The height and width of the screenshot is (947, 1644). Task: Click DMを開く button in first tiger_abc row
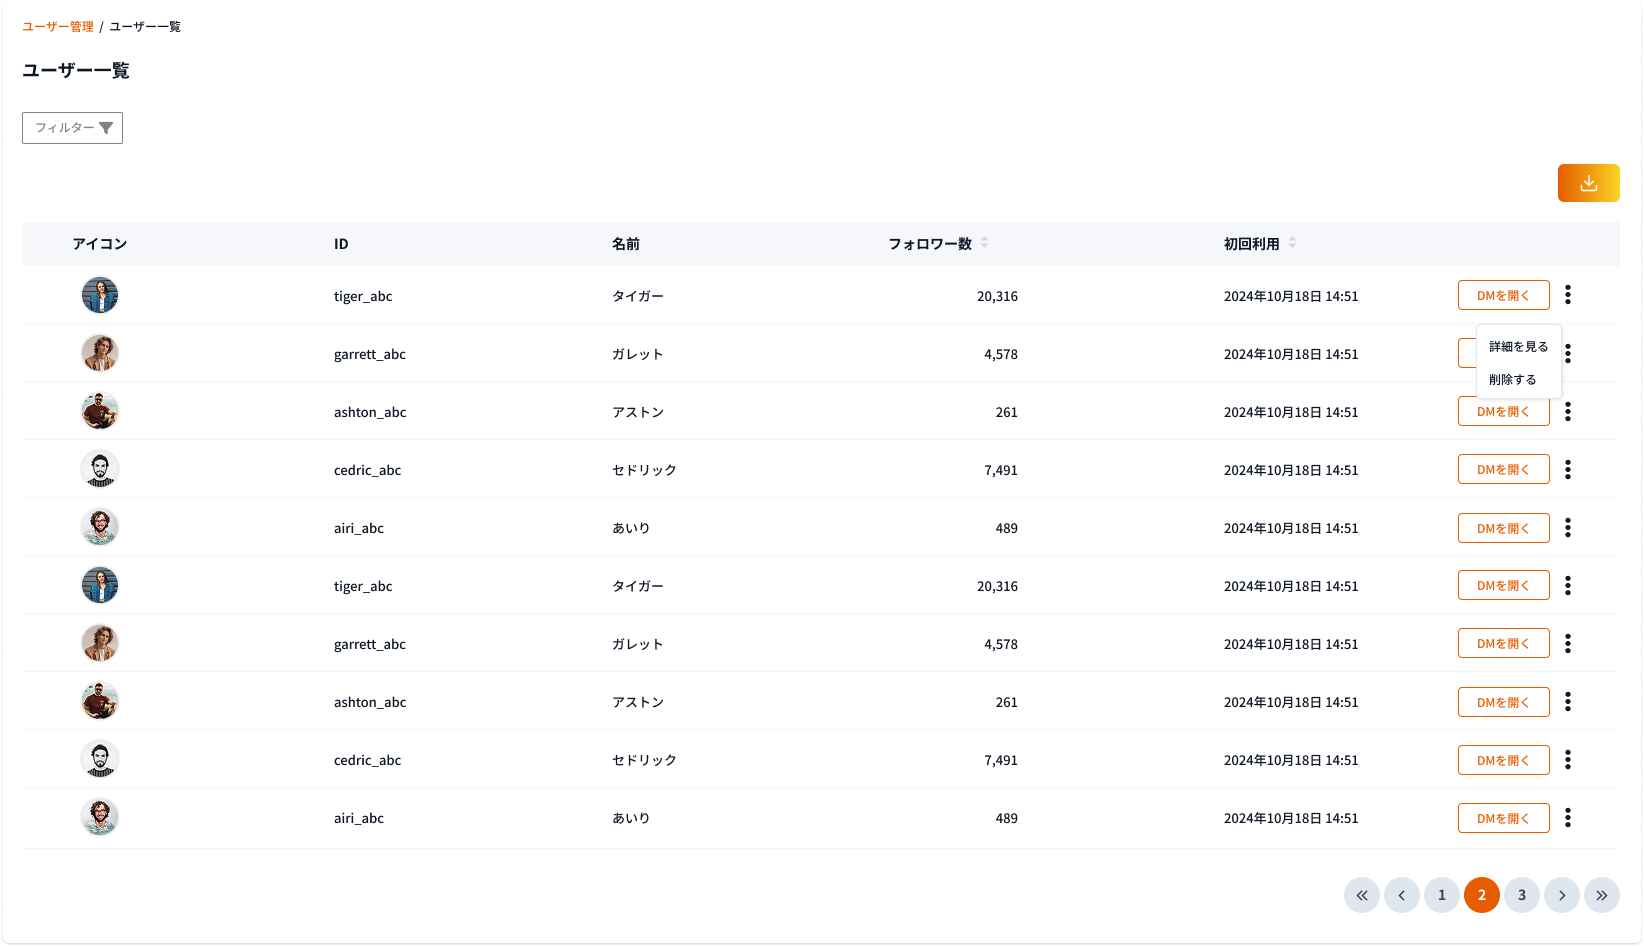(x=1503, y=296)
